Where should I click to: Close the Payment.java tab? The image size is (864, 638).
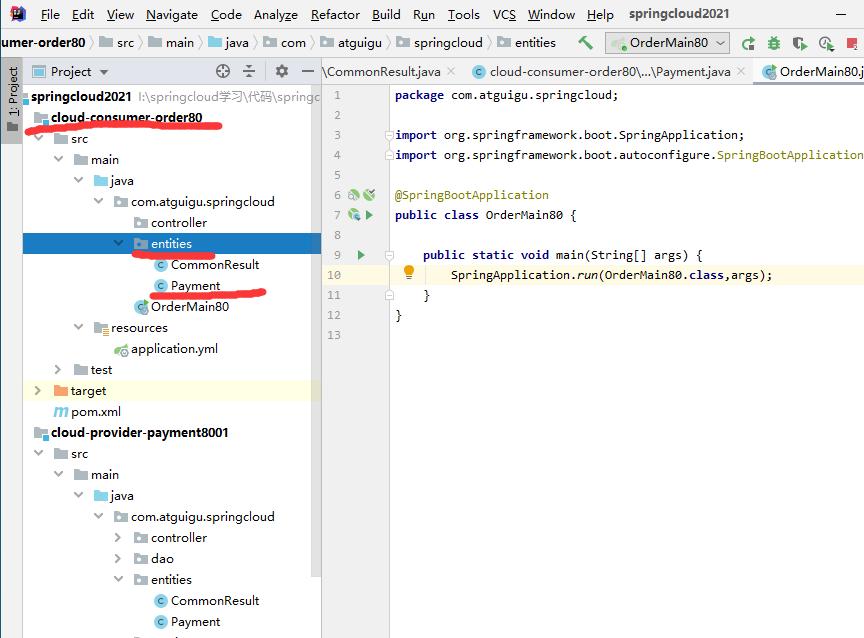pyautogui.click(x=741, y=71)
